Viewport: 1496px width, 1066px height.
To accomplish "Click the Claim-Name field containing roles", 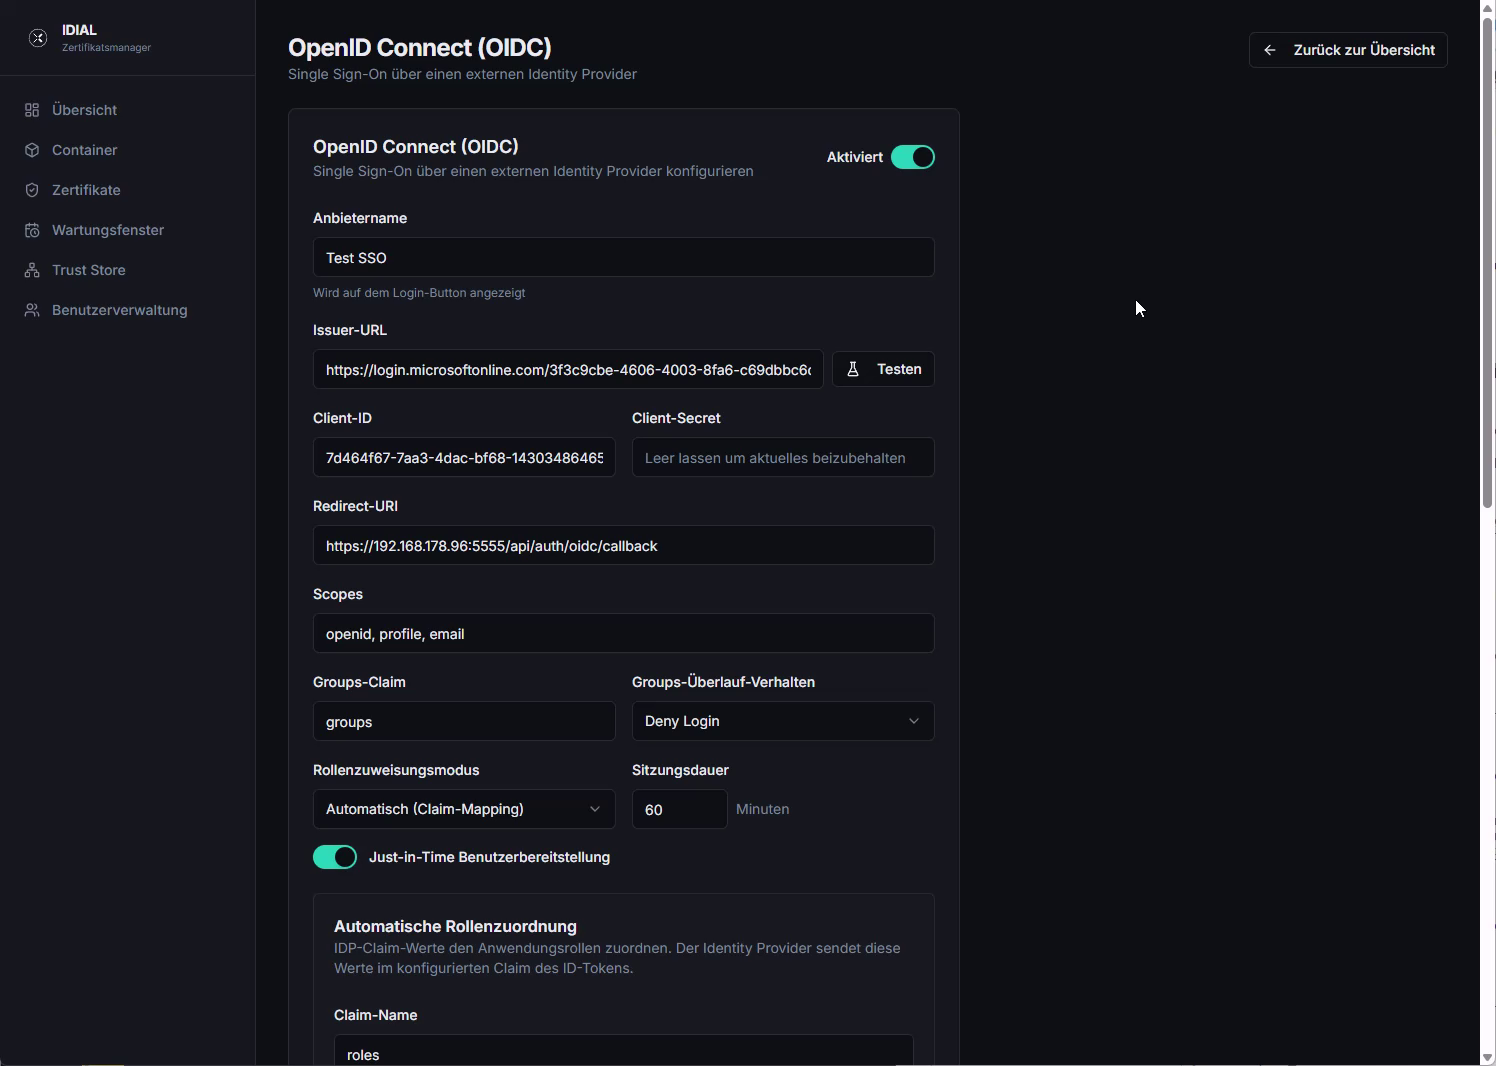I will (624, 1050).
